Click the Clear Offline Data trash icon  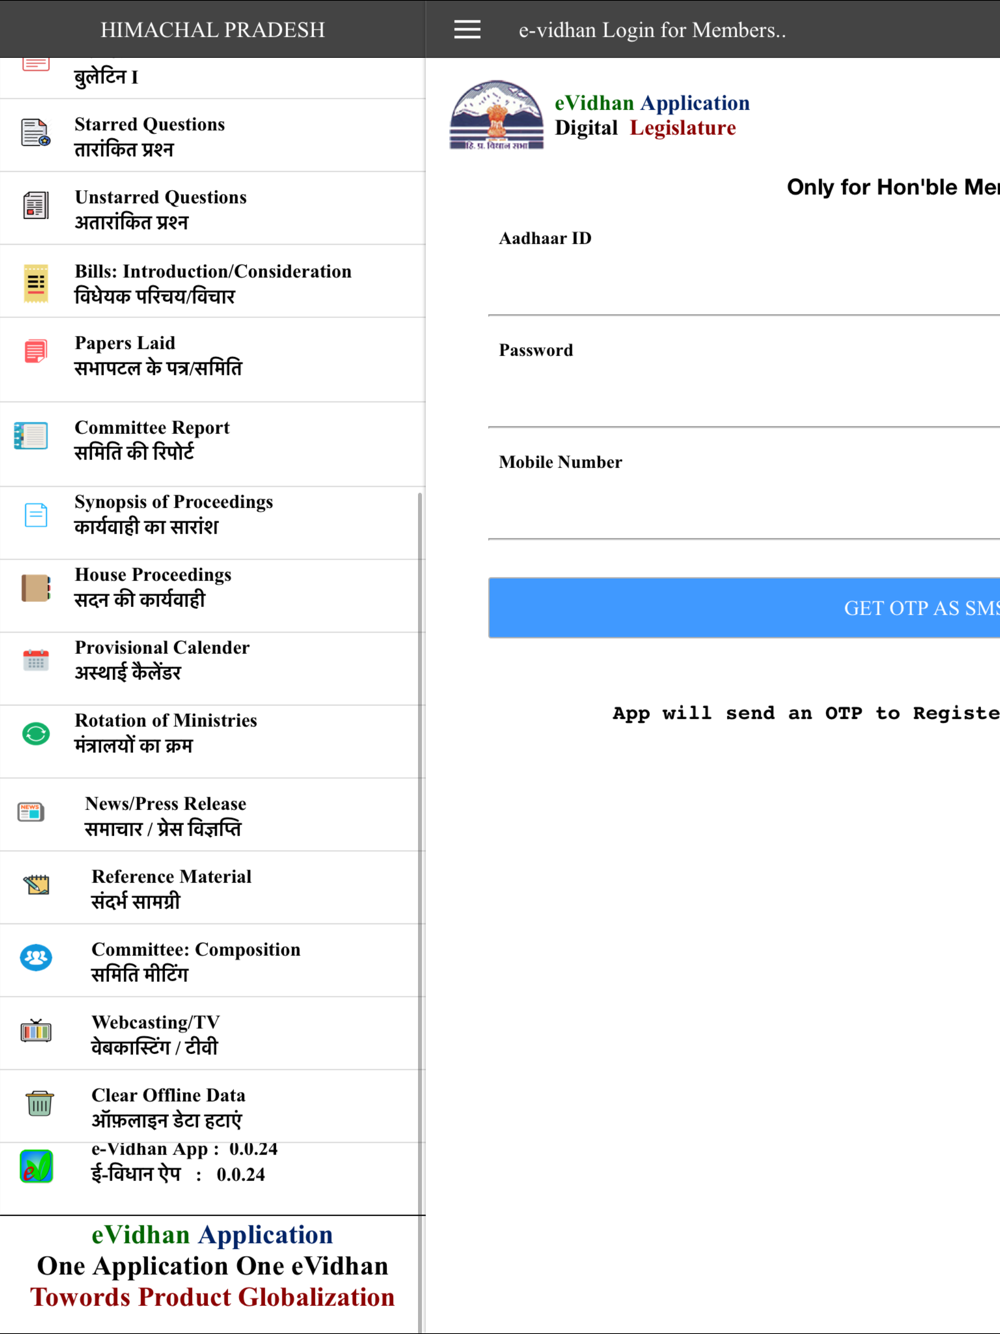point(39,1103)
